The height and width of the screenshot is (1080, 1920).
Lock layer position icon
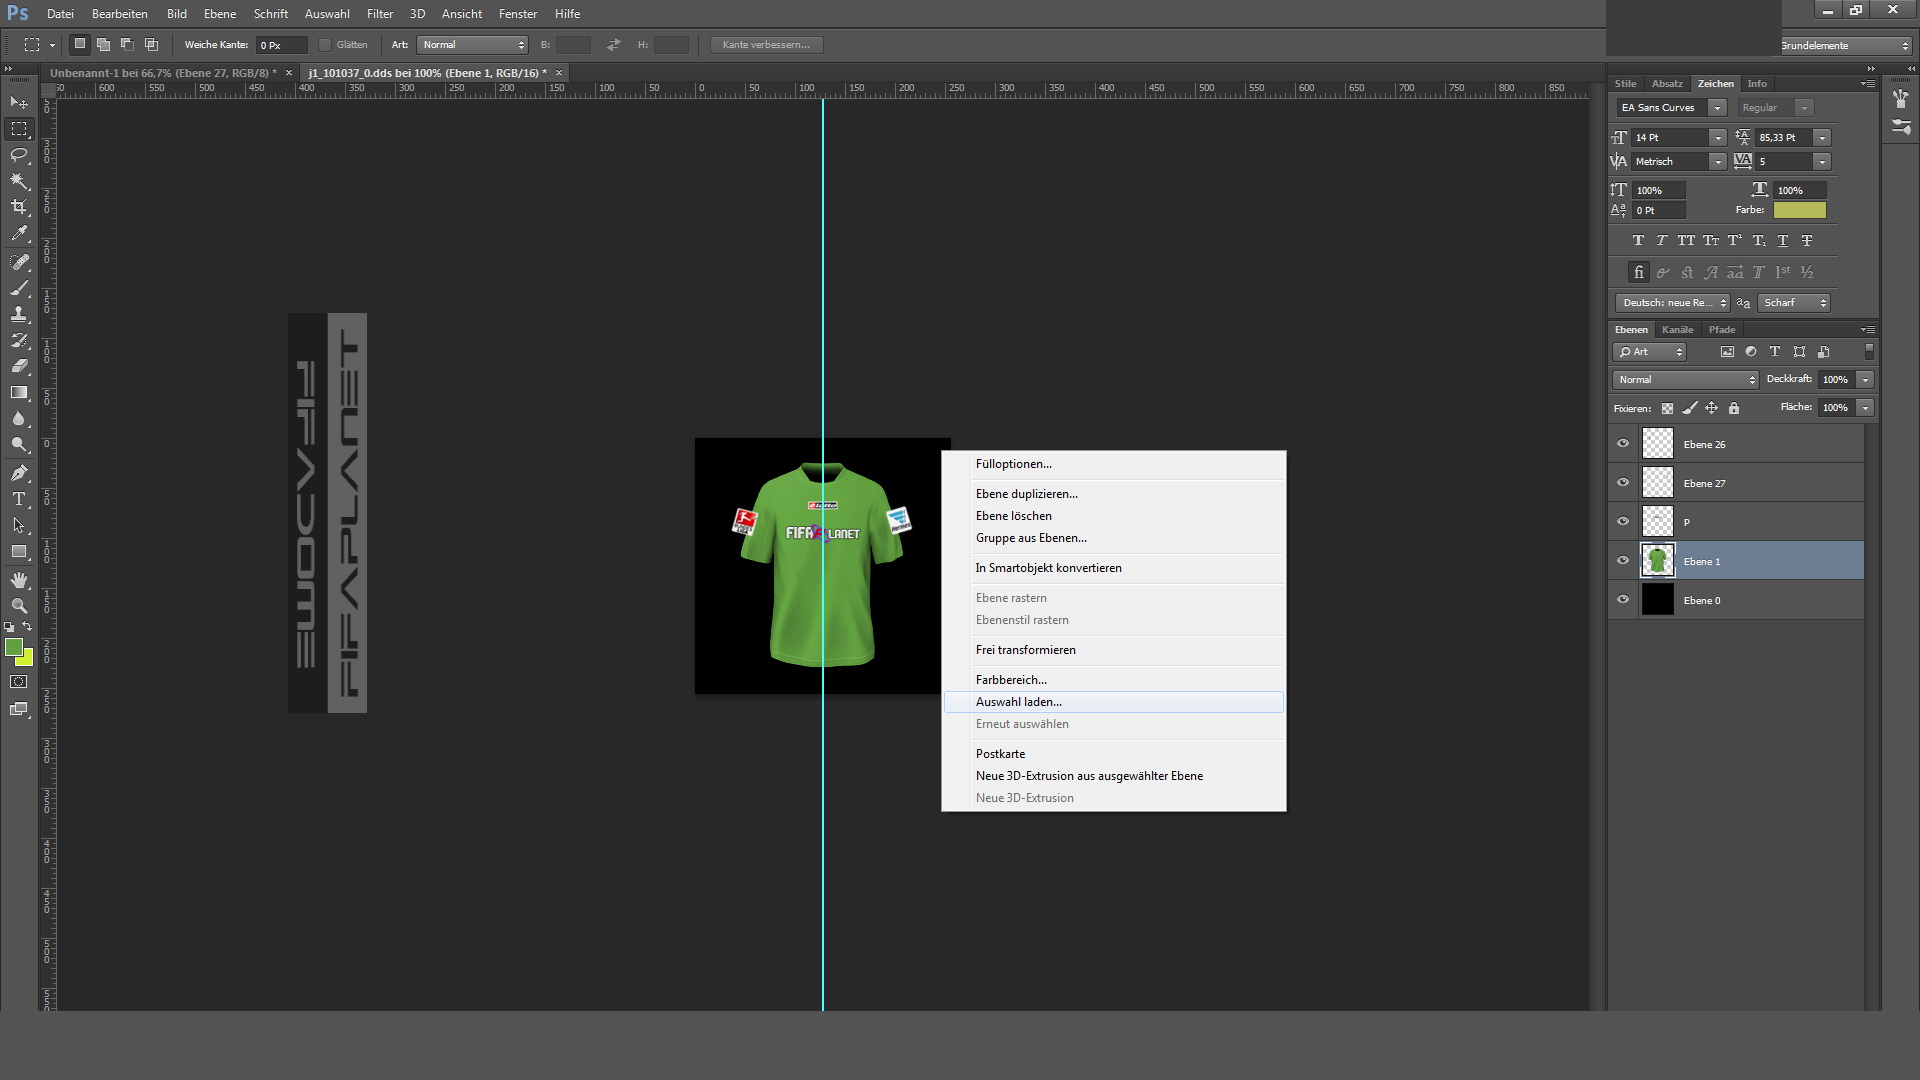point(1711,408)
